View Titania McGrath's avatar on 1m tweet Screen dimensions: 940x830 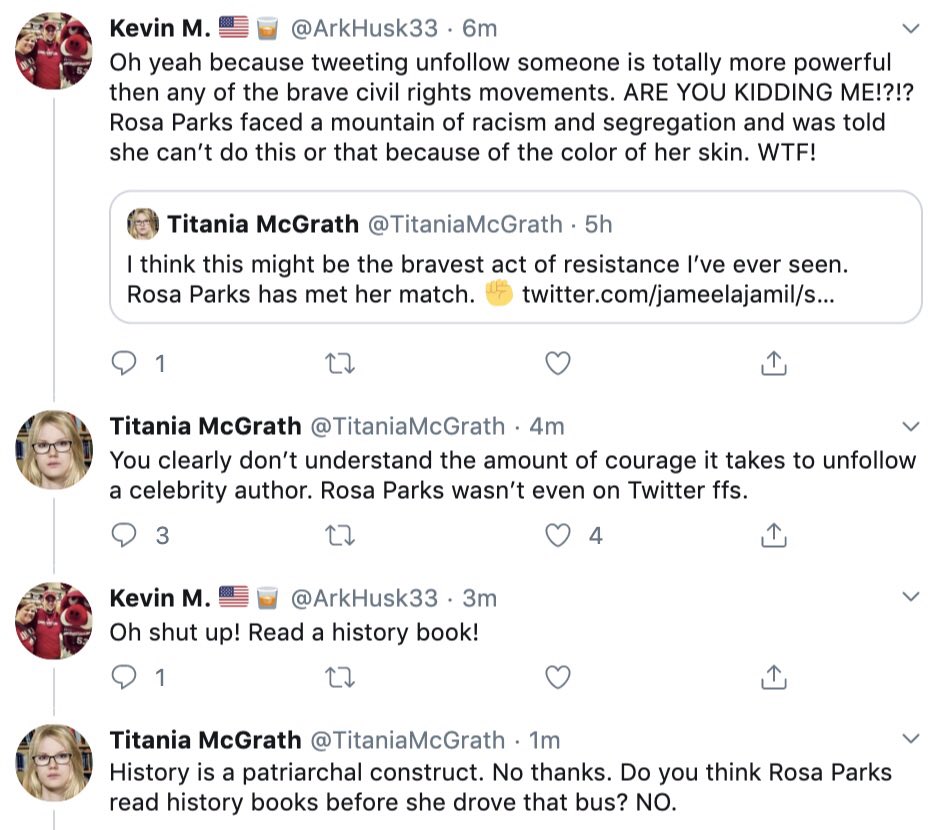pyautogui.click(x=54, y=763)
